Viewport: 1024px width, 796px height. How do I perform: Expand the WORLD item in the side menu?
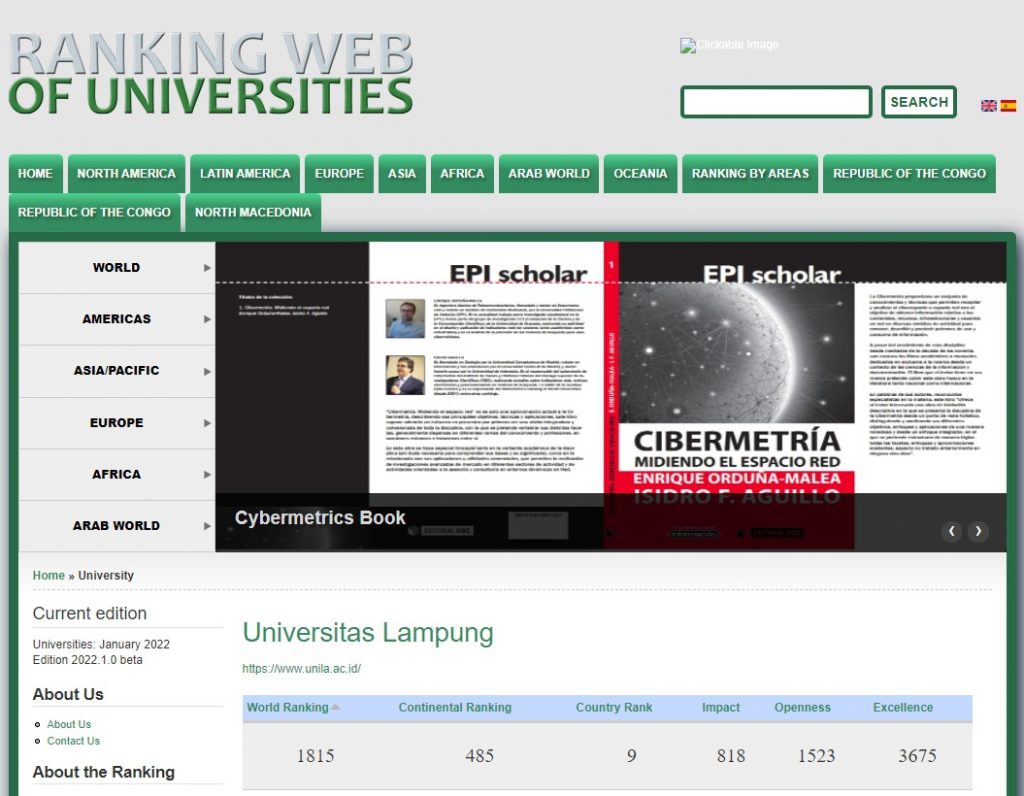pos(117,268)
